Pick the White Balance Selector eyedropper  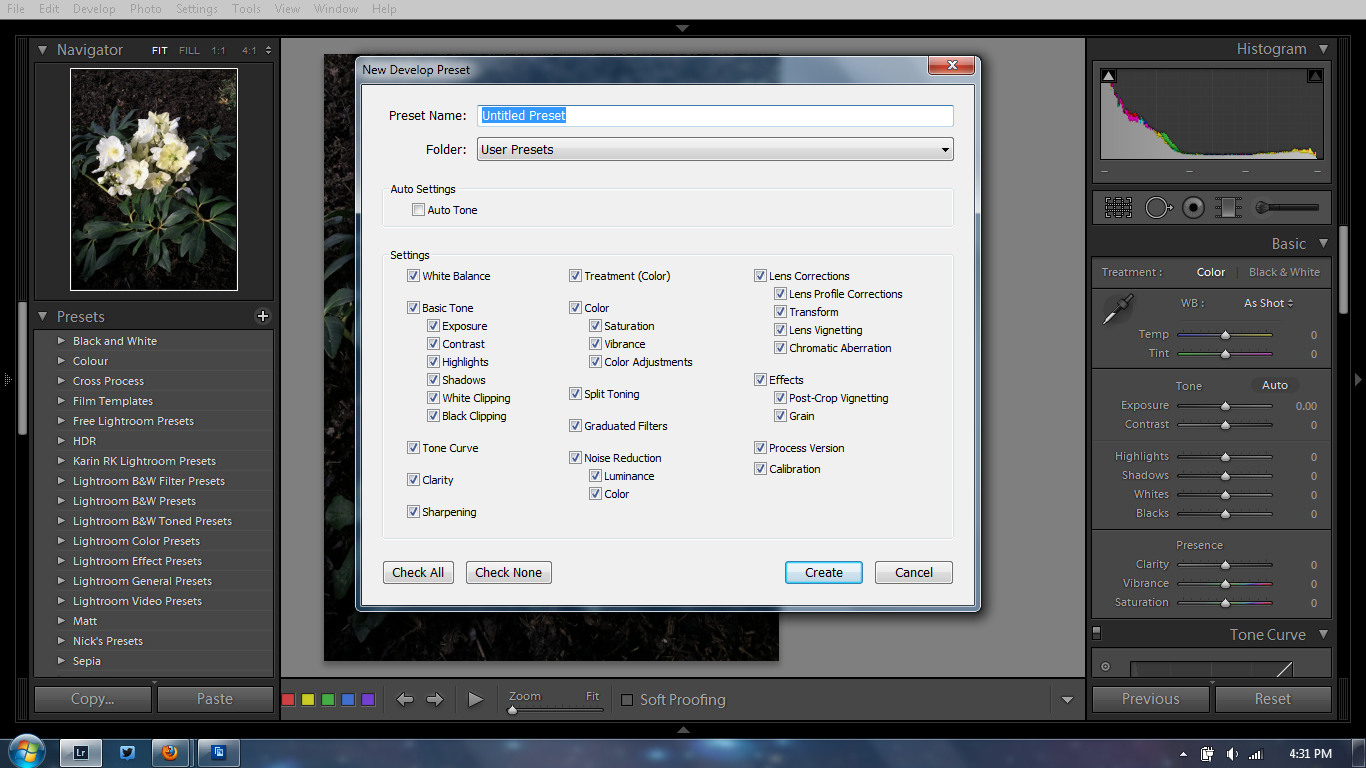coord(1116,310)
